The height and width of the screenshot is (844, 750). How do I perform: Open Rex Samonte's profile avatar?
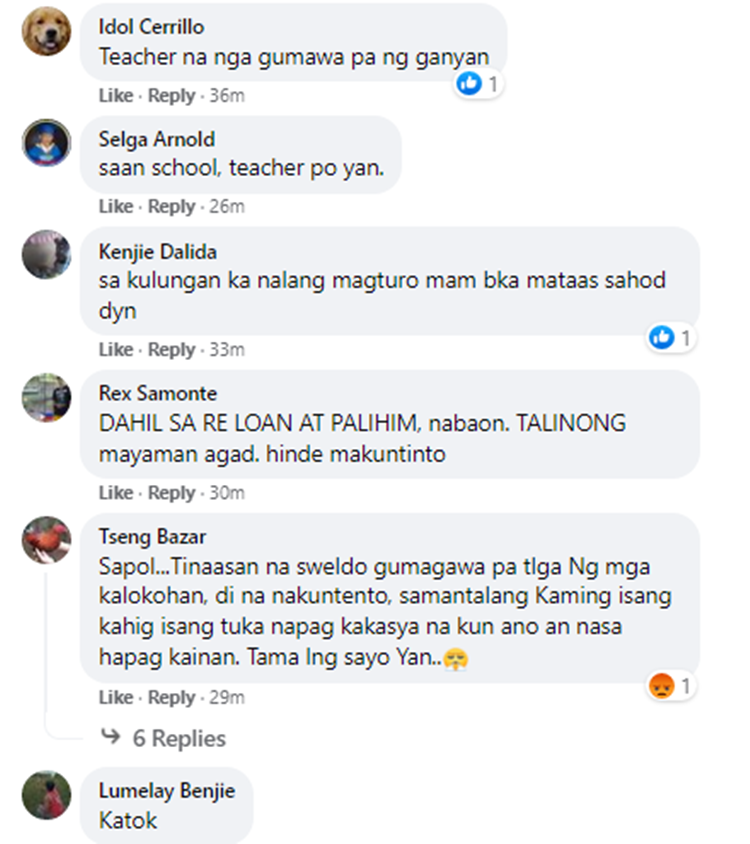tap(46, 398)
